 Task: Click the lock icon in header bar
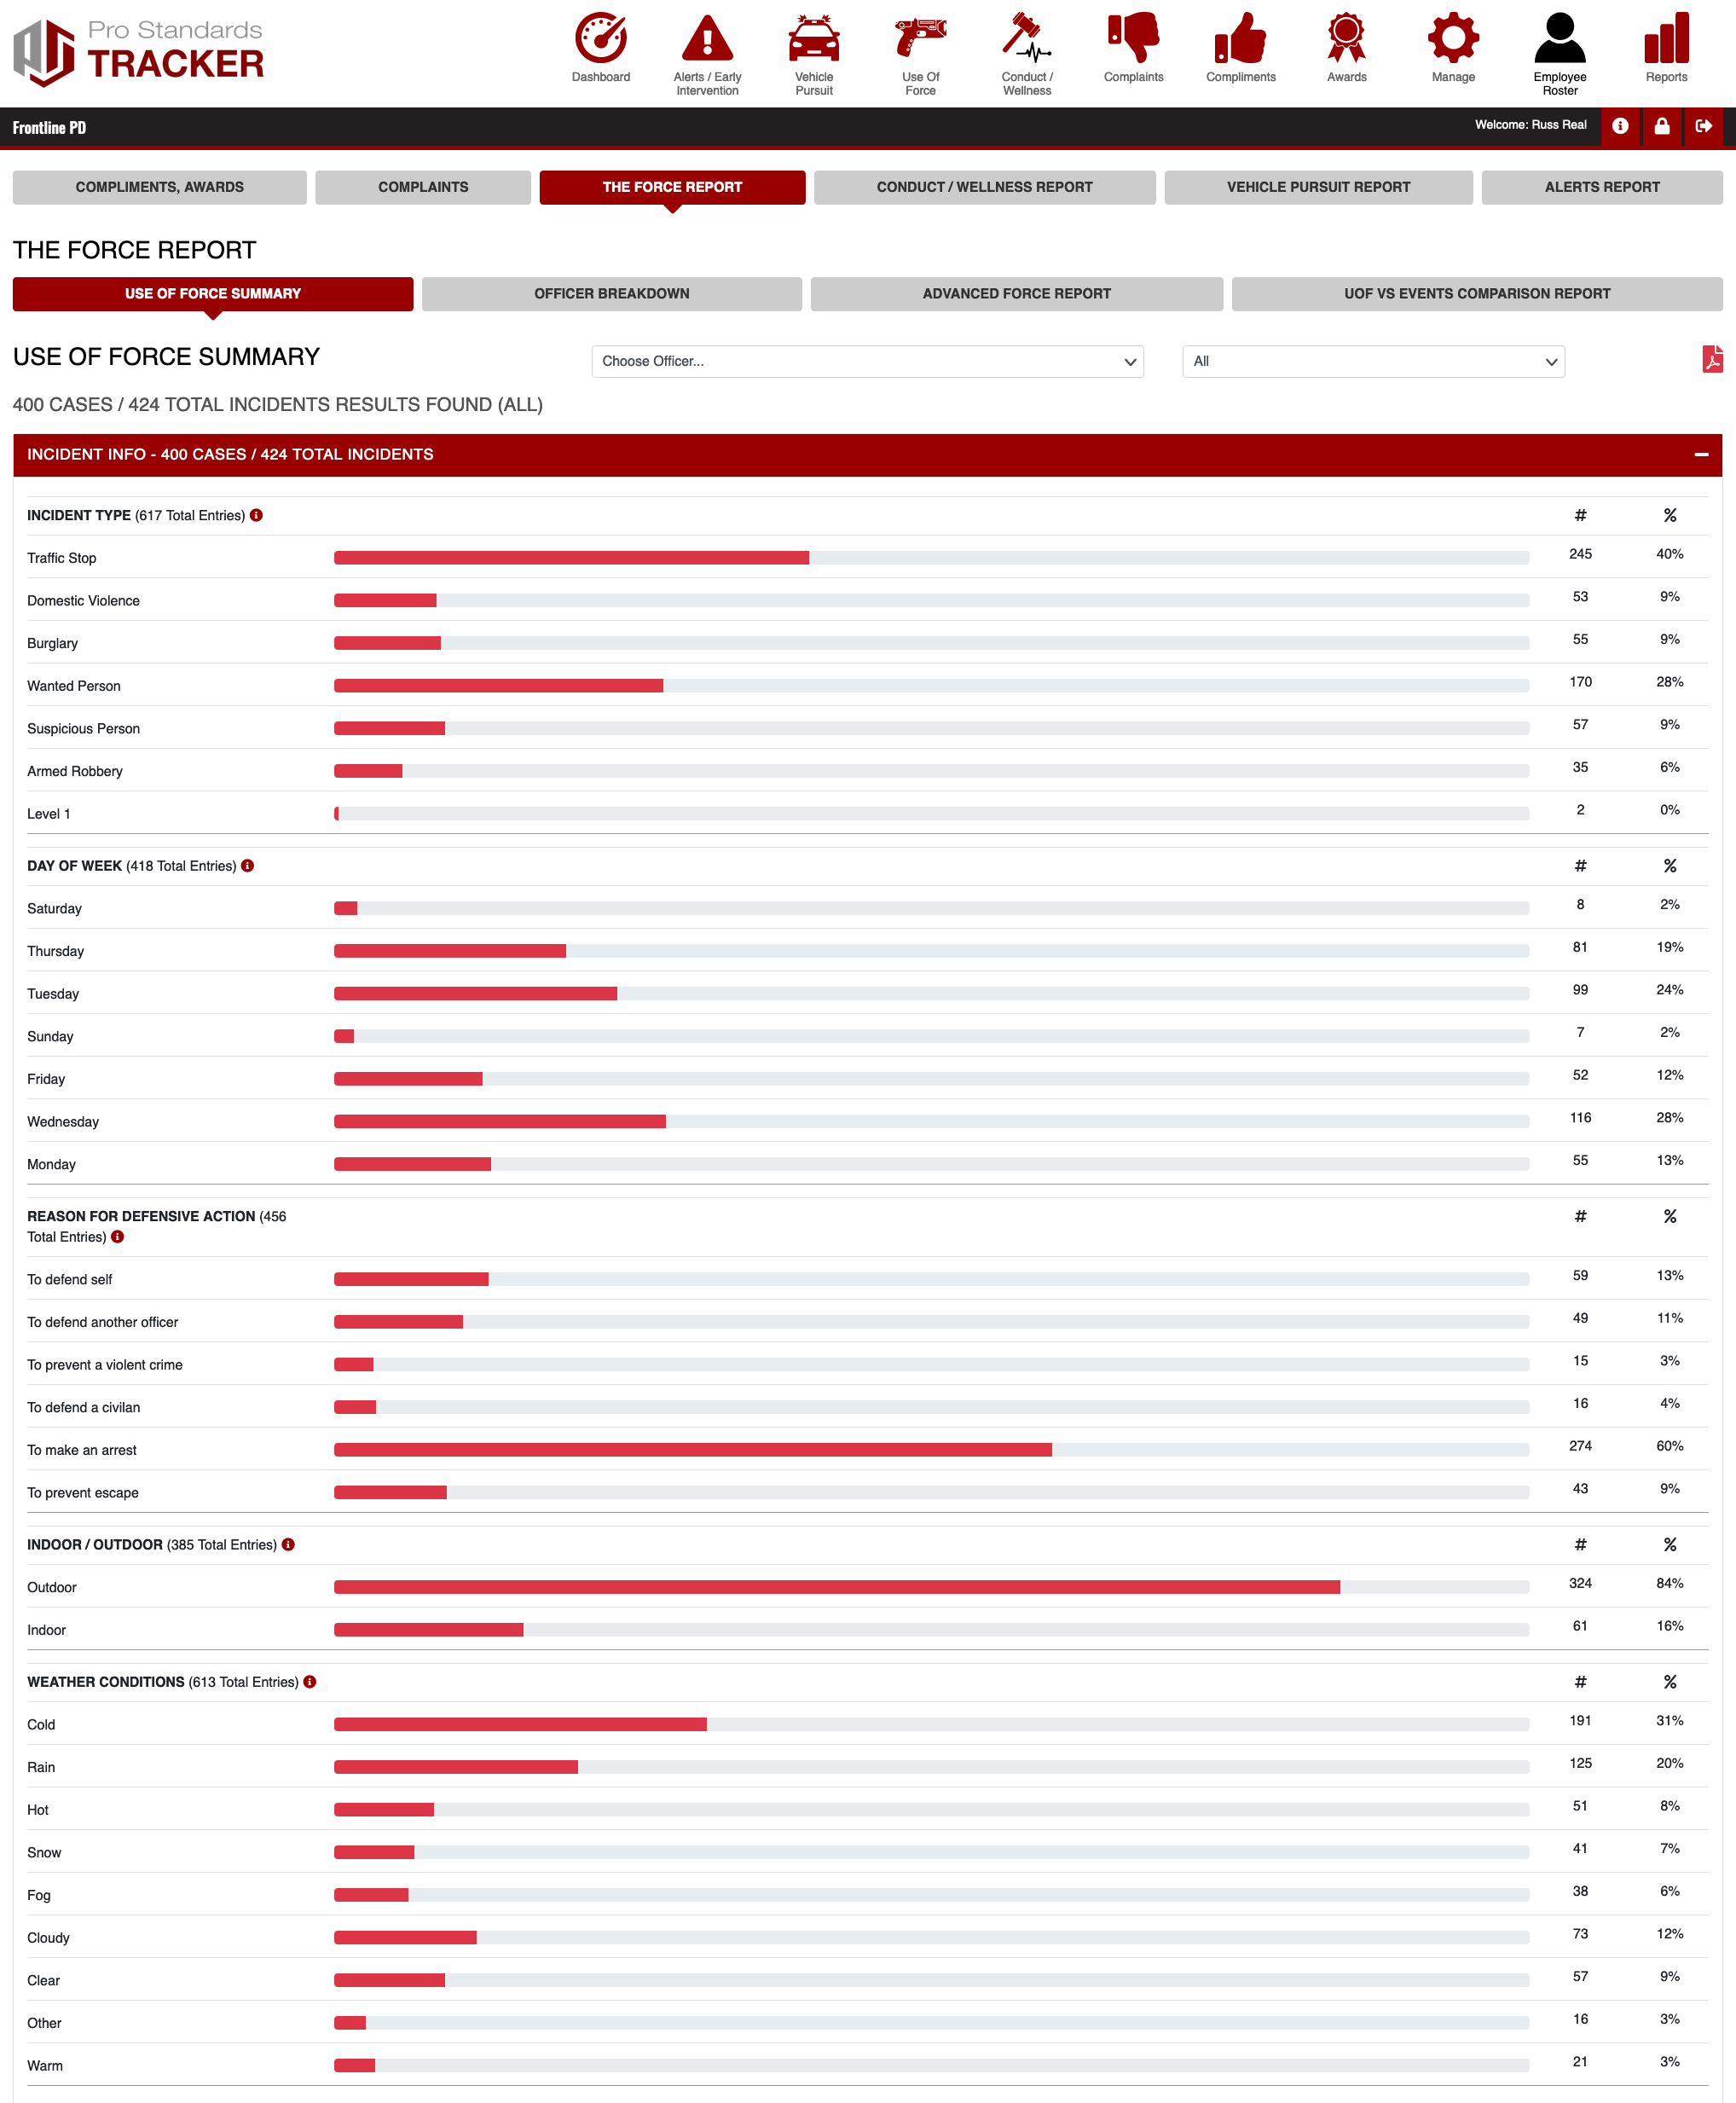point(1661,126)
